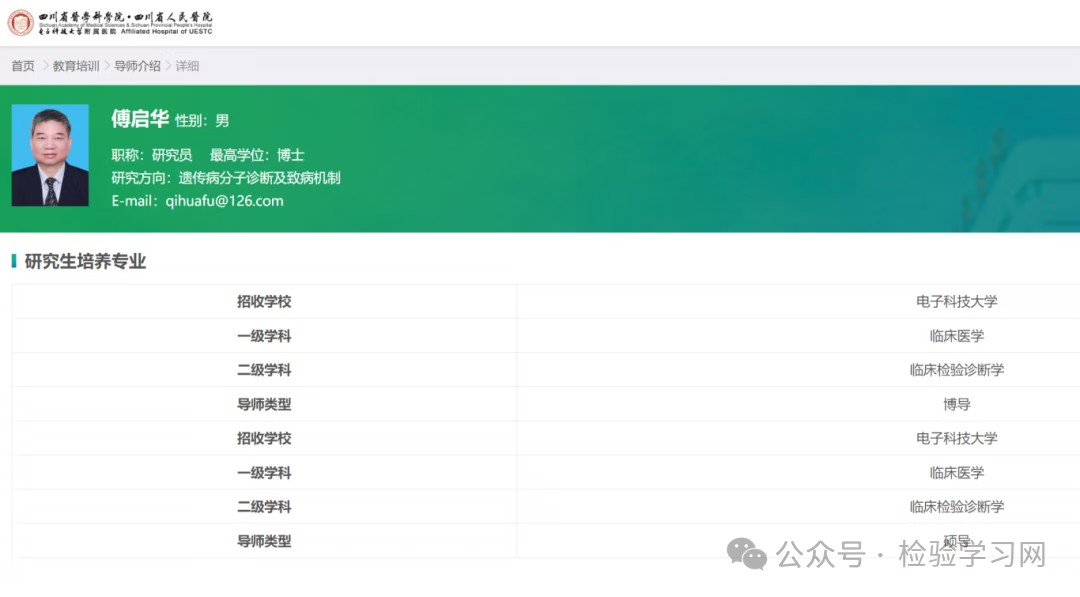Click the 最高学位：博士 degree text
Image resolution: width=1080 pixels, height=597 pixels.
(257, 155)
